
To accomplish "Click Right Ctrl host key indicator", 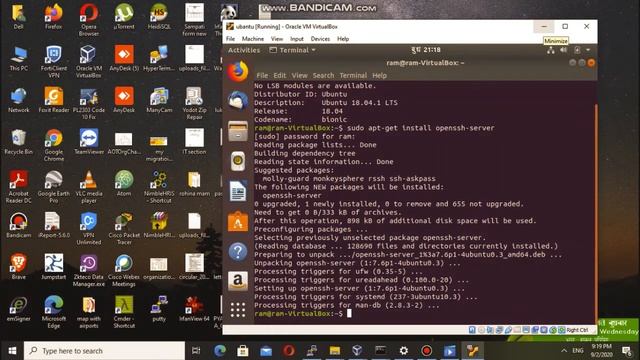I will pyautogui.click(x=577, y=330).
